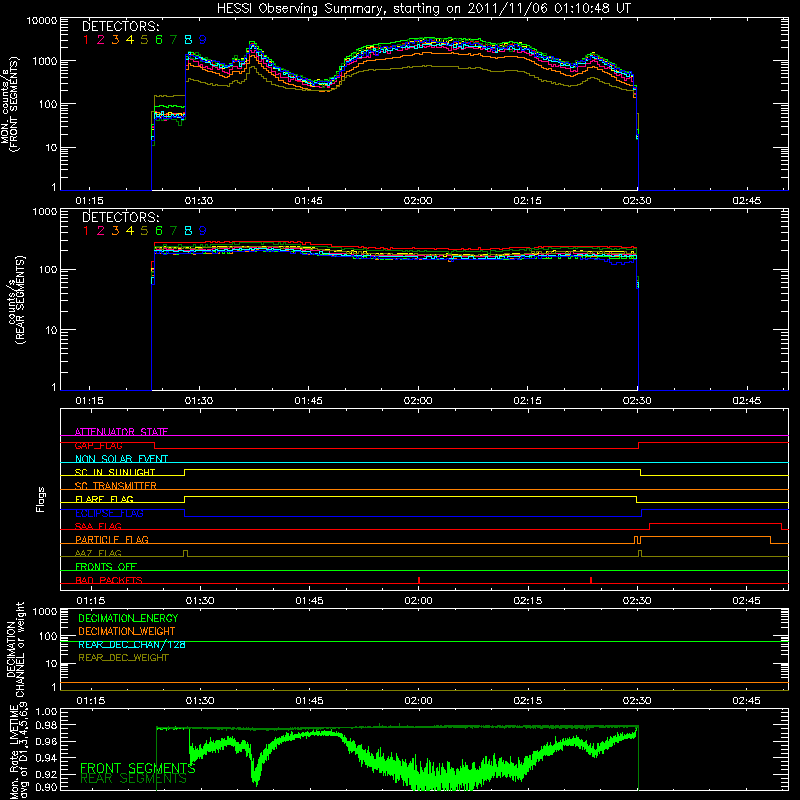Select red detector number 1 in front segments legend
Screen dimensions: 800x800
click(x=86, y=40)
